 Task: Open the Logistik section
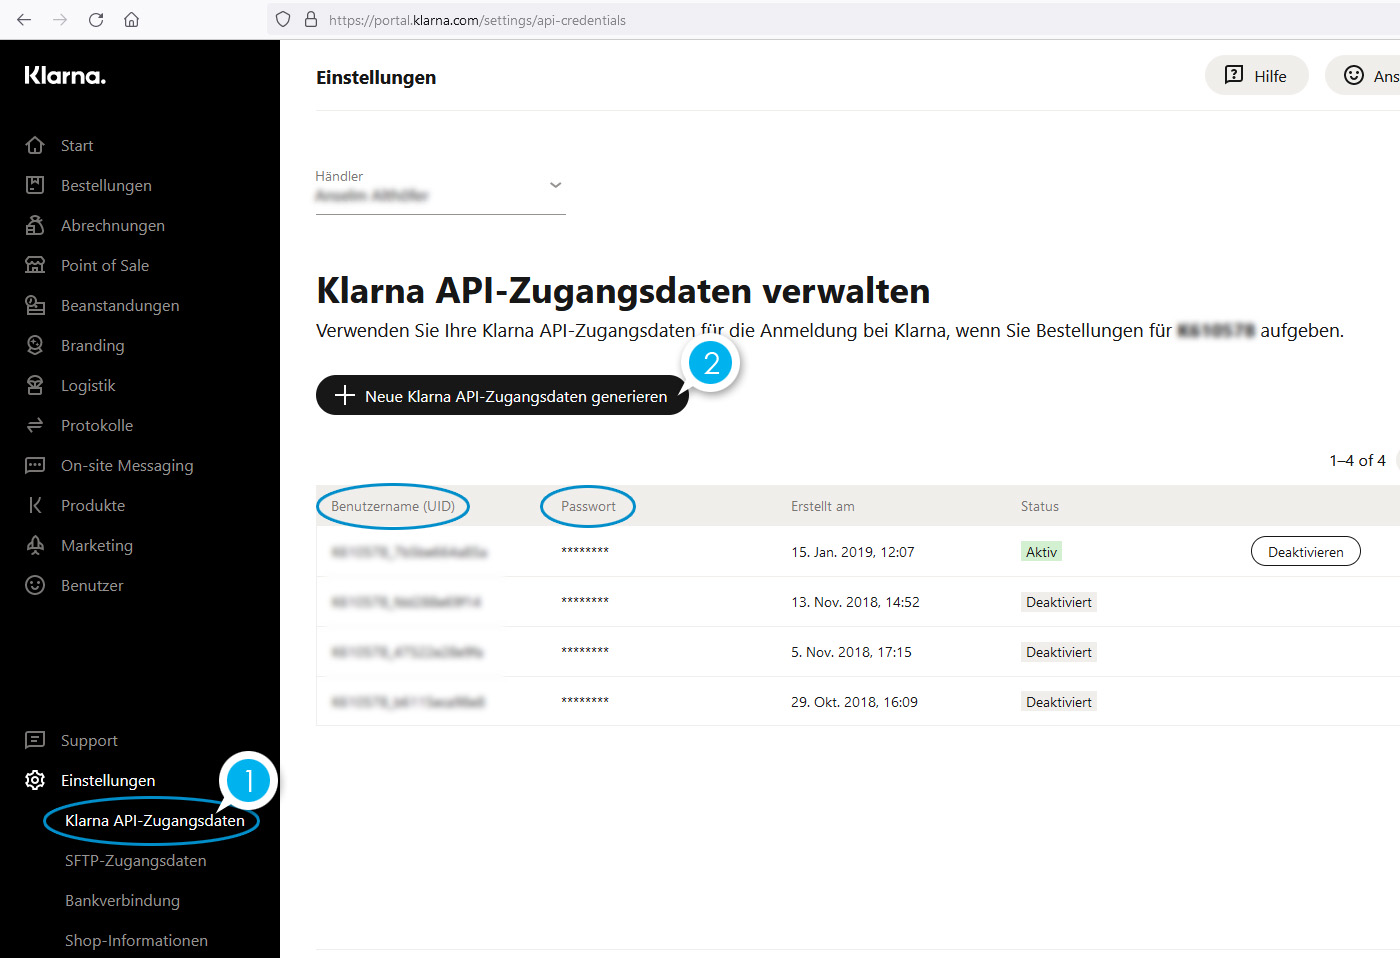click(35, 385)
